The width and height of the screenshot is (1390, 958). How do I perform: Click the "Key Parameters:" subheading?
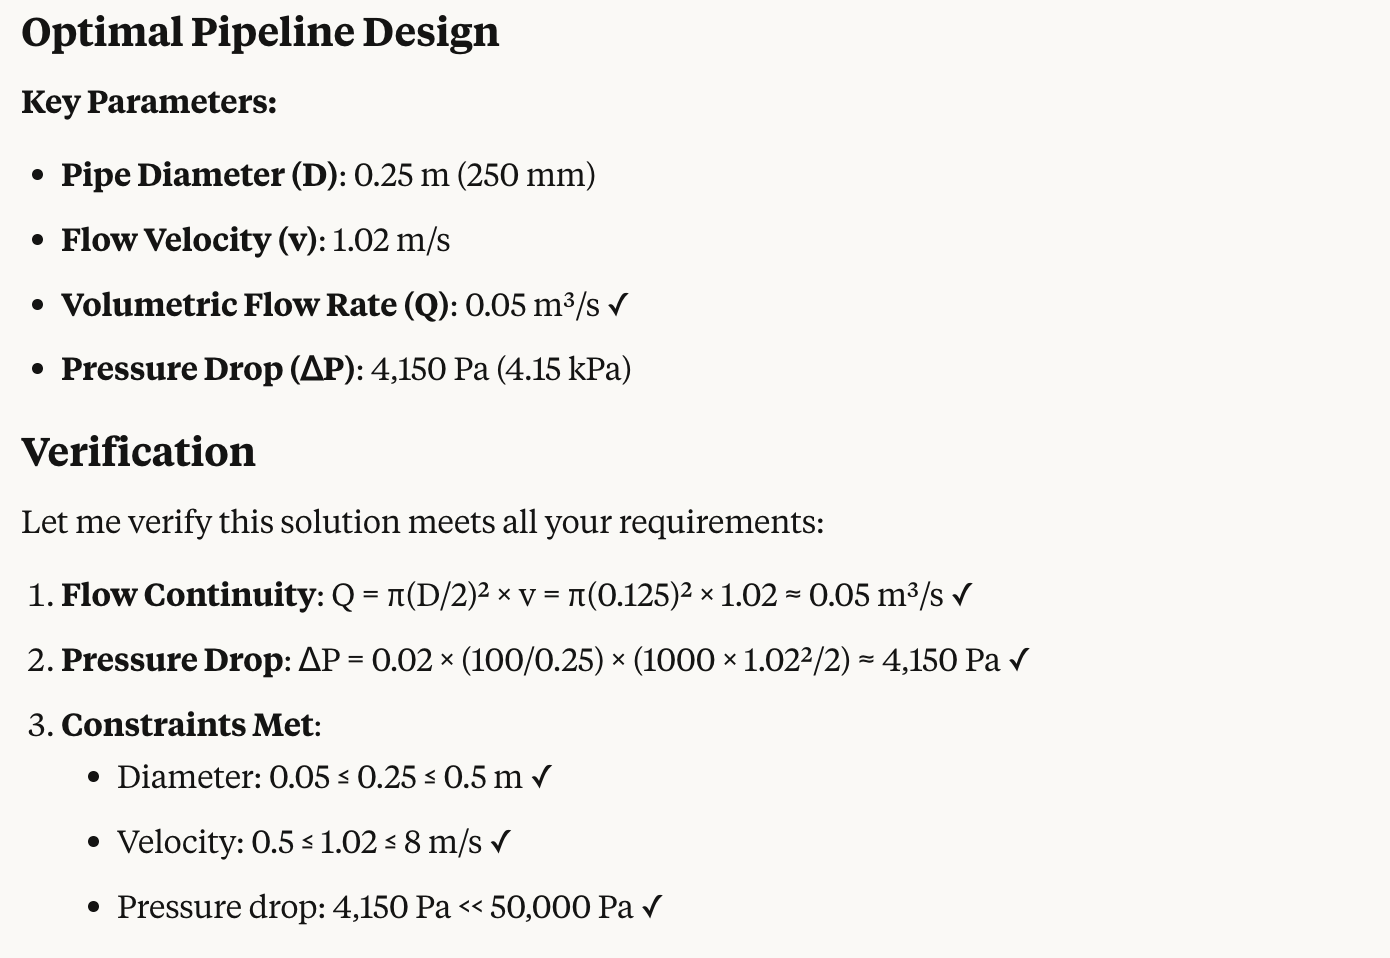[149, 102]
